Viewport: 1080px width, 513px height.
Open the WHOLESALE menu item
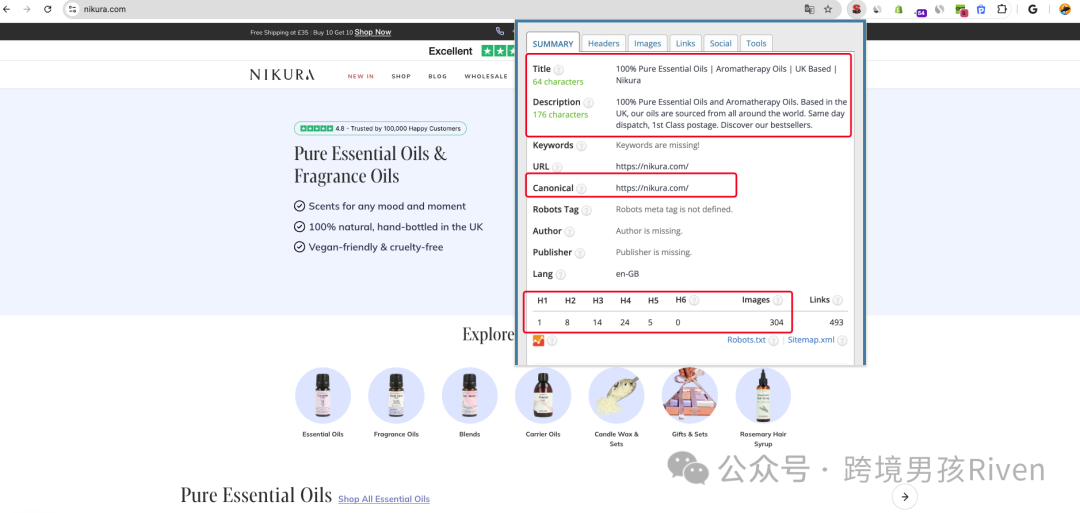486,76
